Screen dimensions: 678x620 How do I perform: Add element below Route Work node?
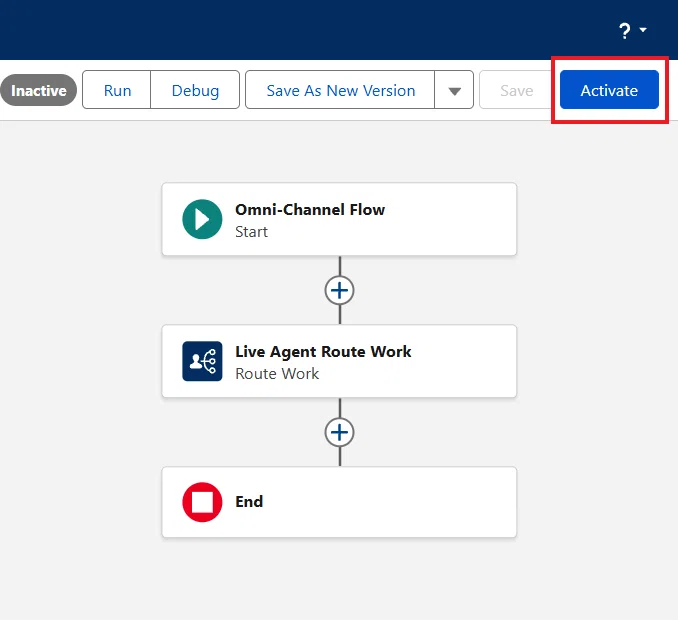[339, 432]
